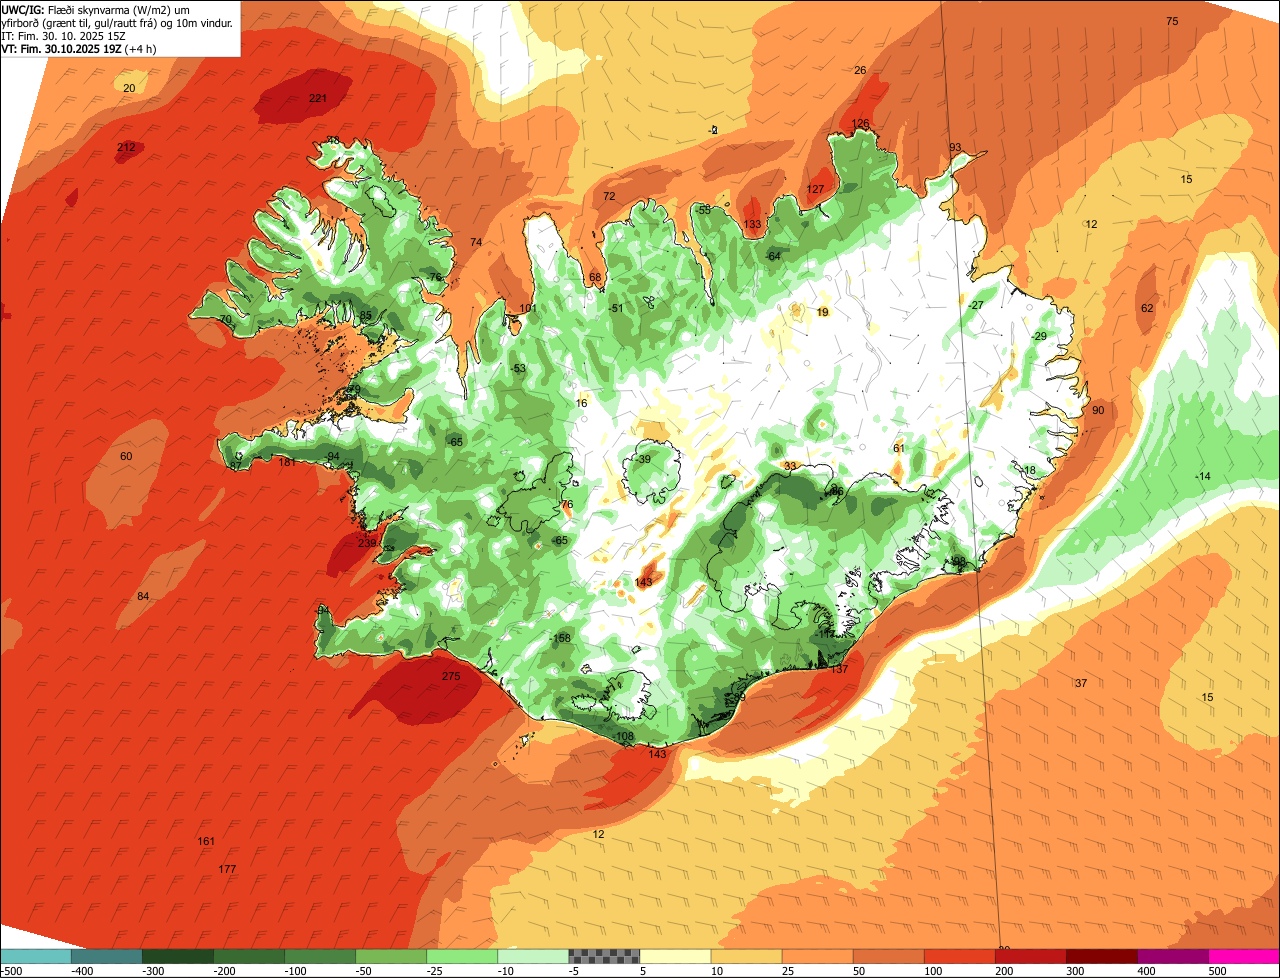The height and width of the screenshot is (978, 1280).
Task: Select the purple legend swatch above 400
Action: [1173, 956]
